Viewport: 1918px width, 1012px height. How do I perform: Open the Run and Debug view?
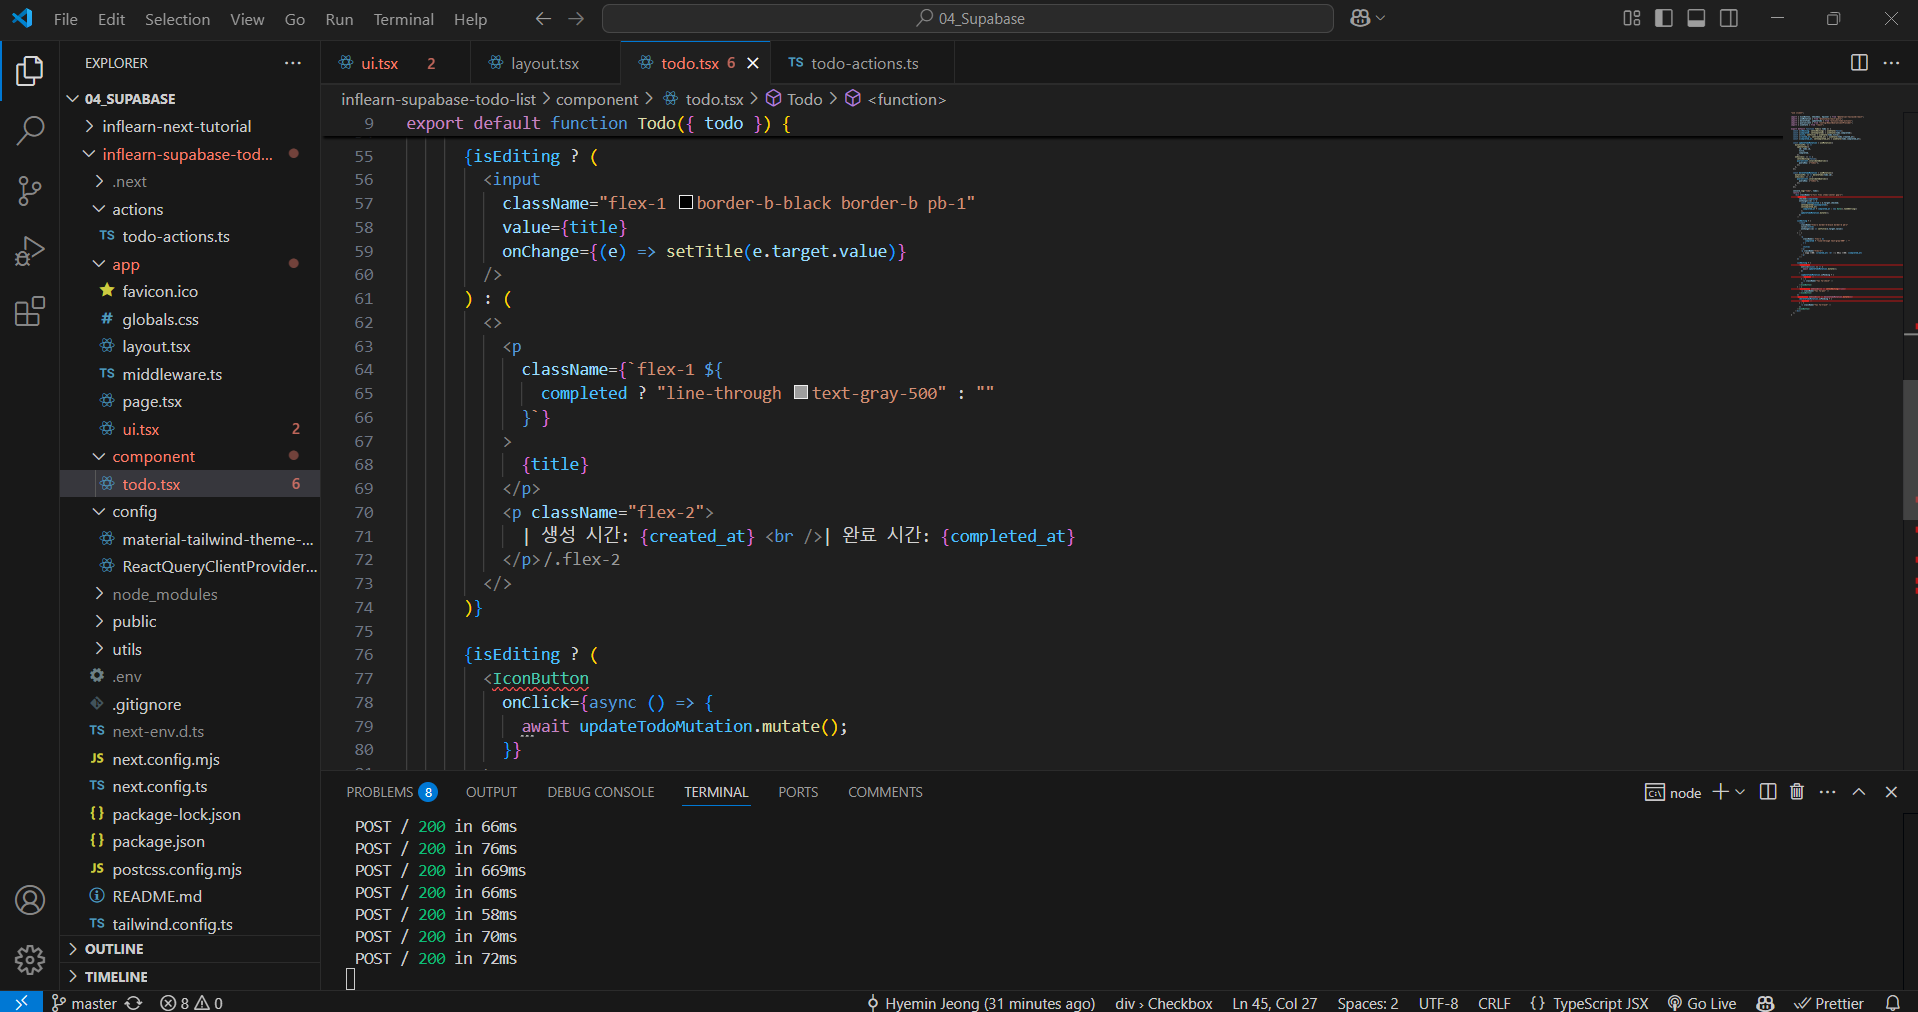(x=30, y=251)
